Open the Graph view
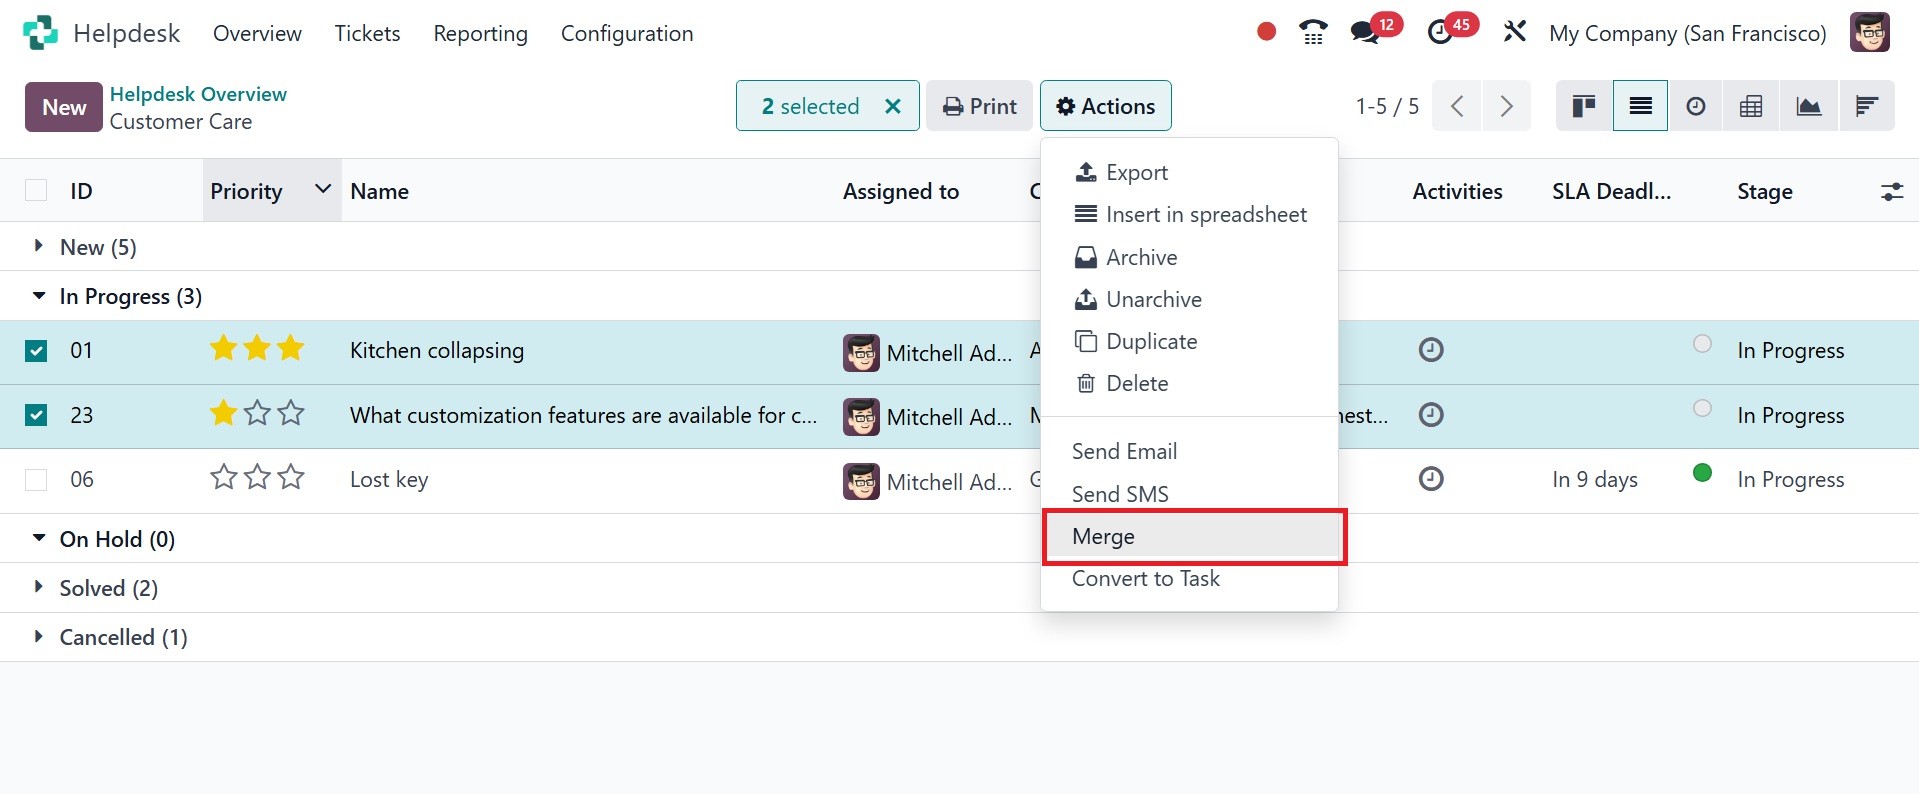The image size is (1919, 794). click(x=1808, y=106)
